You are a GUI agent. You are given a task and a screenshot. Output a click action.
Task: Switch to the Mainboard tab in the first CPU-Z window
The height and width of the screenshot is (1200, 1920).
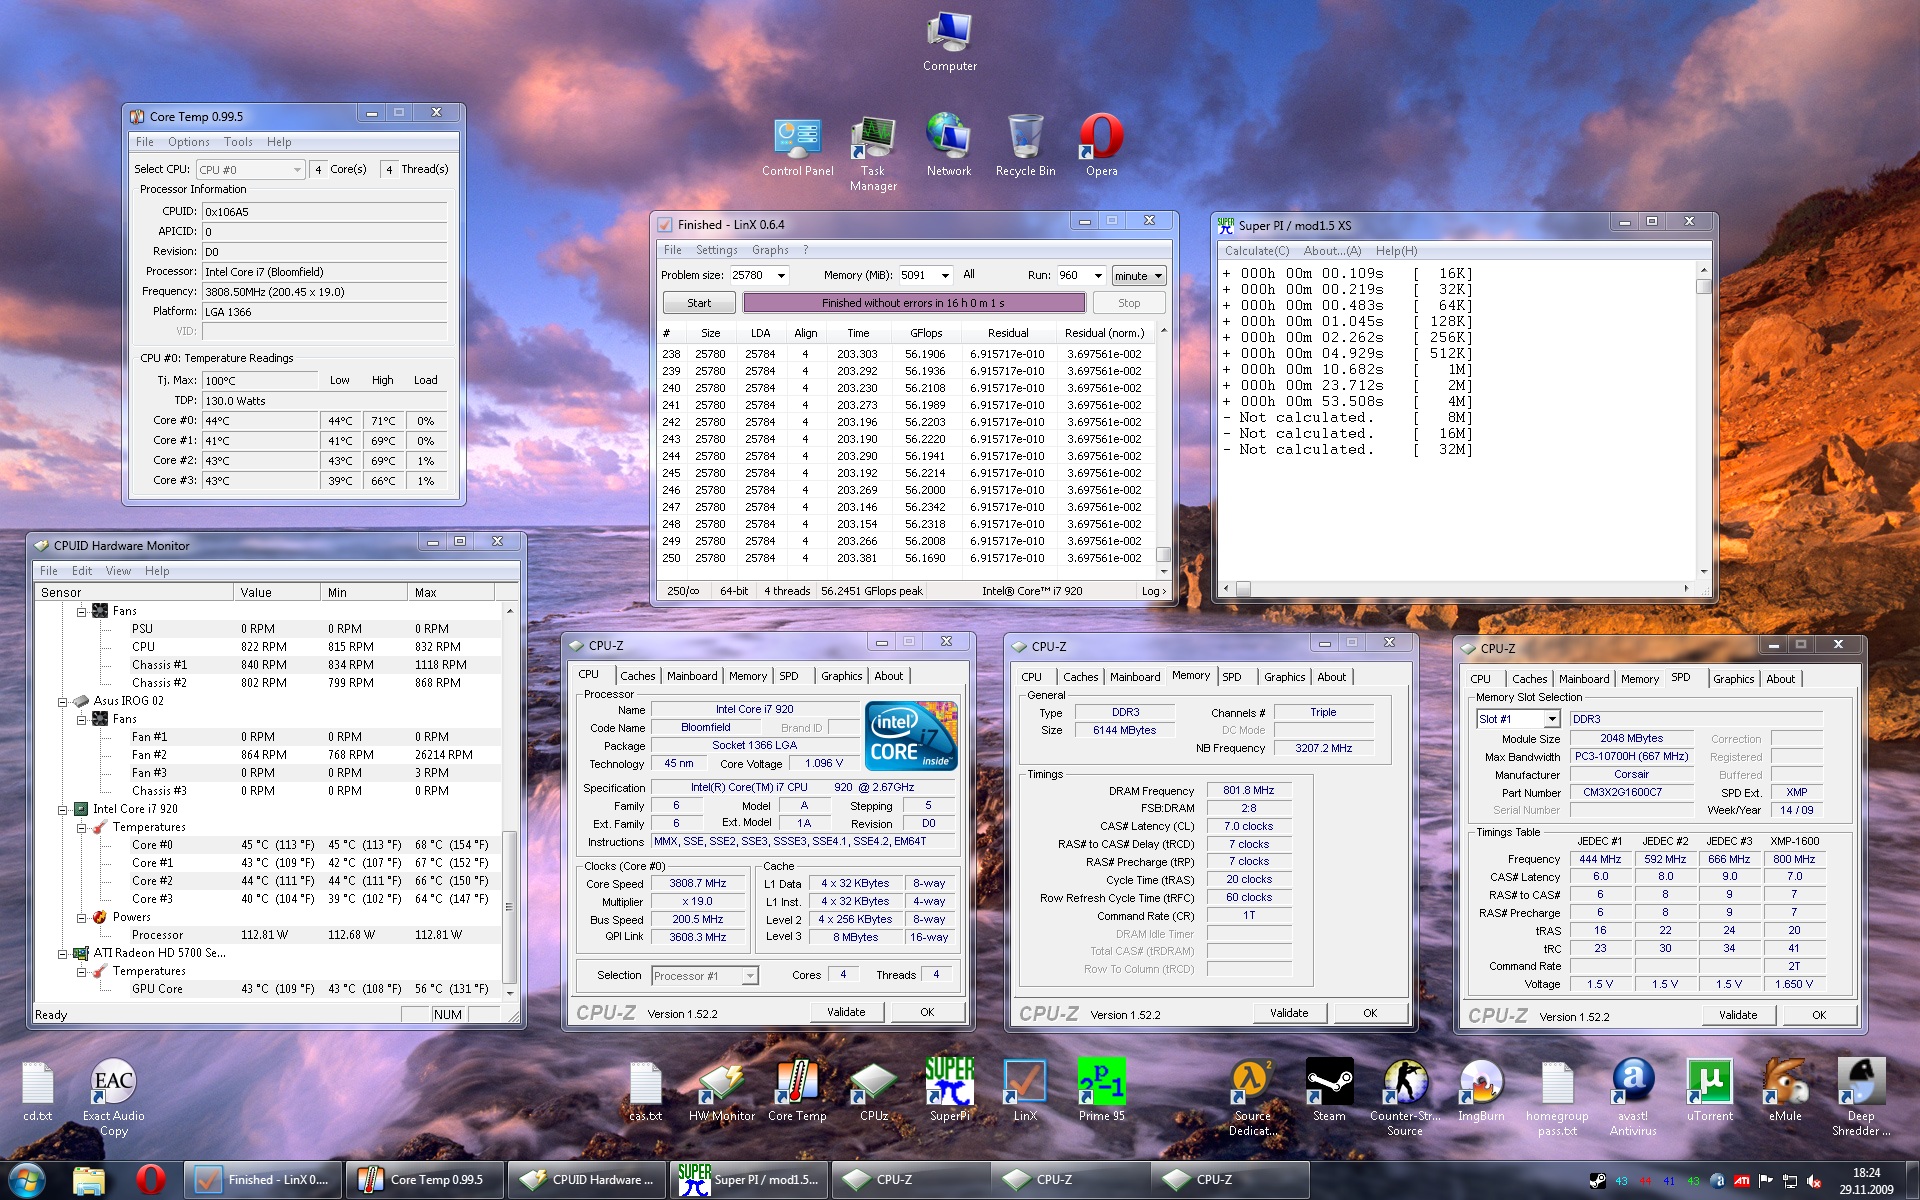pos(692,676)
